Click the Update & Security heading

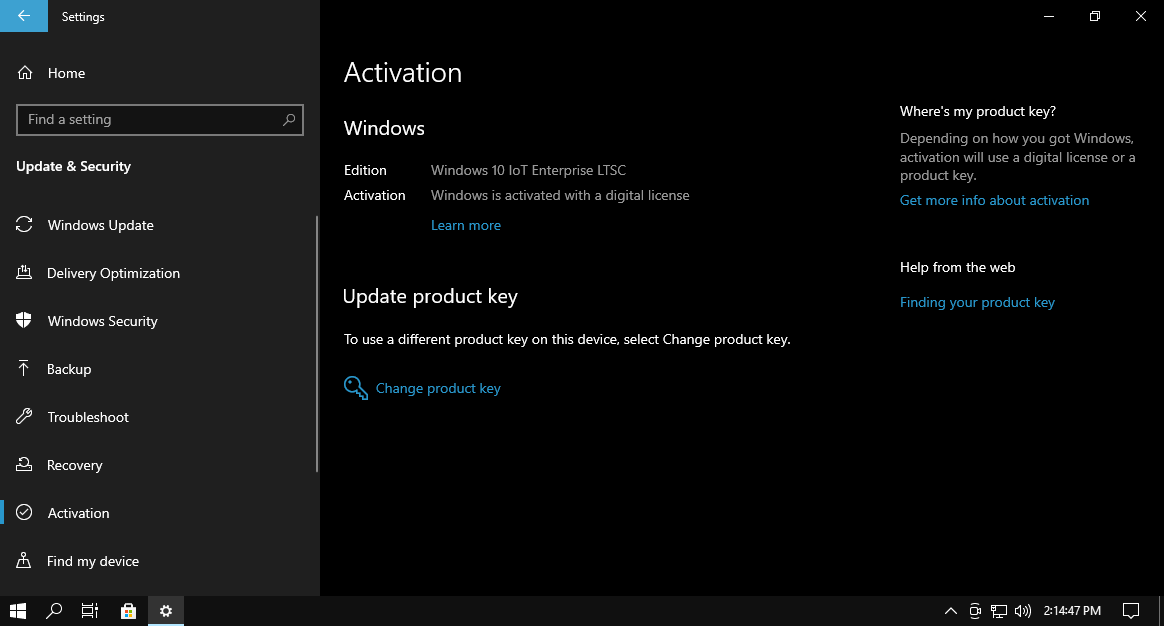point(73,166)
